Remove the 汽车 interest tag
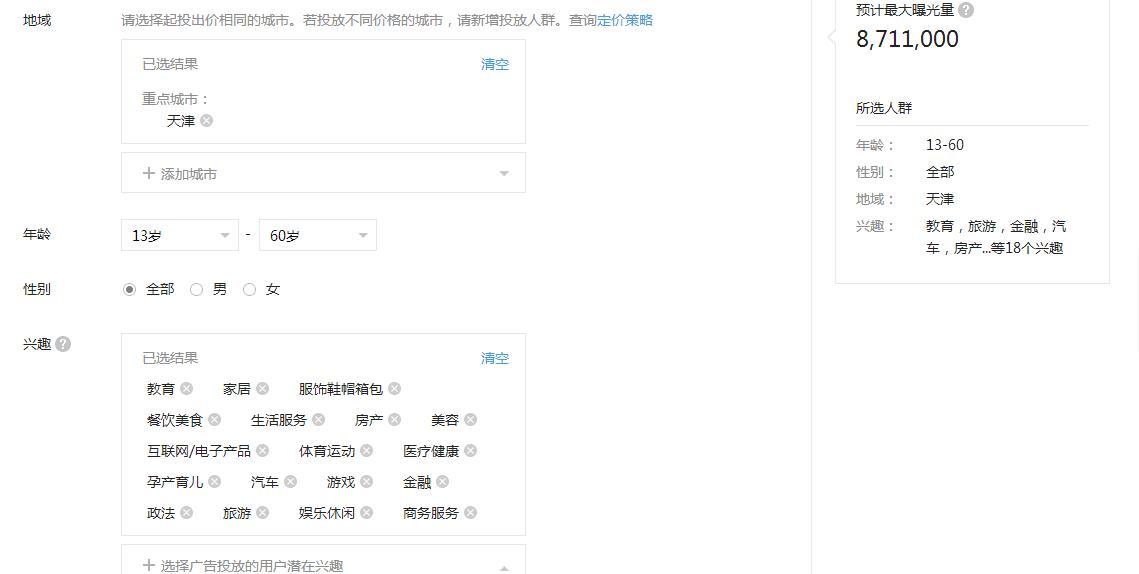The image size is (1139, 574). click(291, 482)
